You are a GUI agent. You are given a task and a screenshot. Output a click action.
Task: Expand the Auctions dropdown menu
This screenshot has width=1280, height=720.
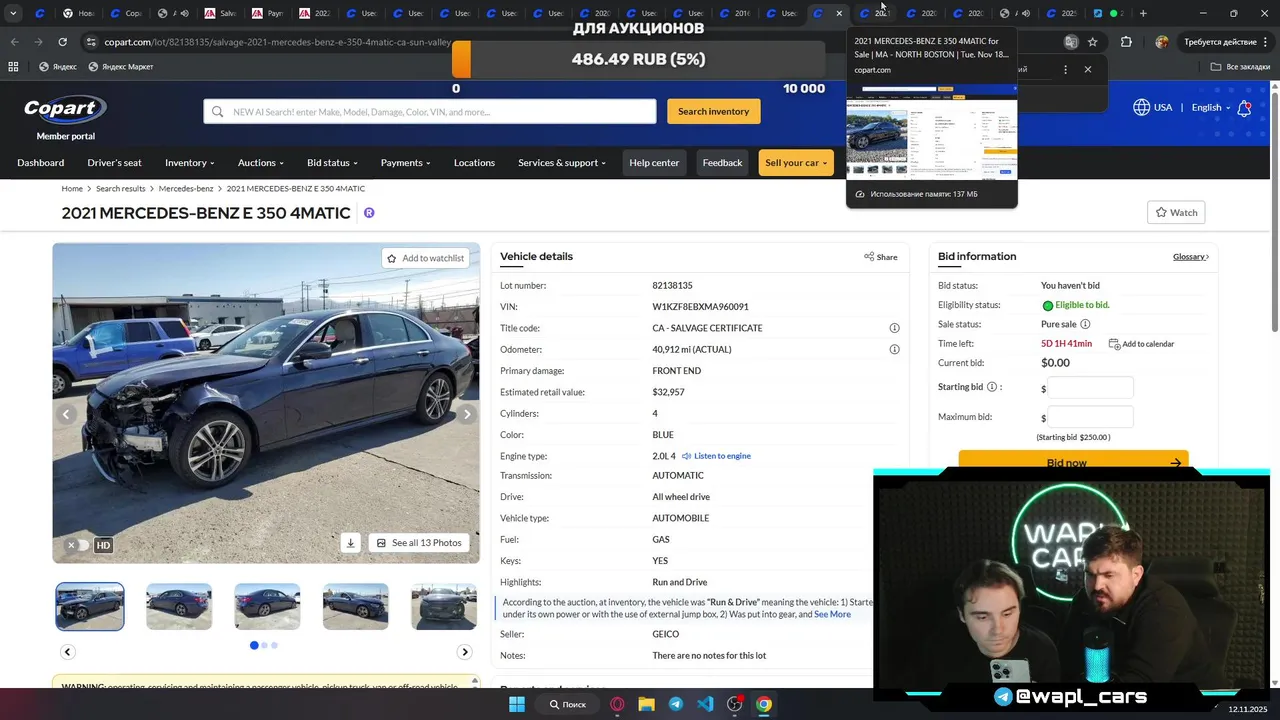(x=260, y=163)
